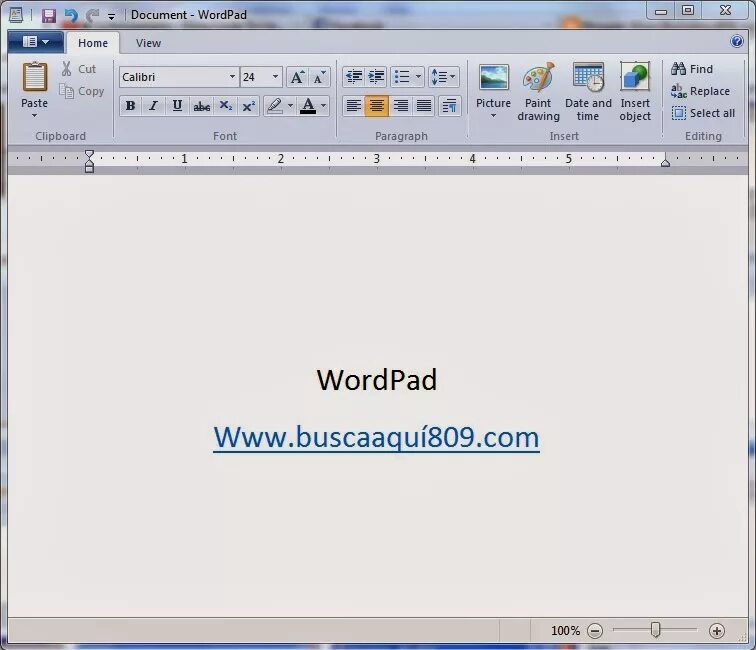Choose Select all in Editing
Screen dimensions: 756x650
point(703,113)
